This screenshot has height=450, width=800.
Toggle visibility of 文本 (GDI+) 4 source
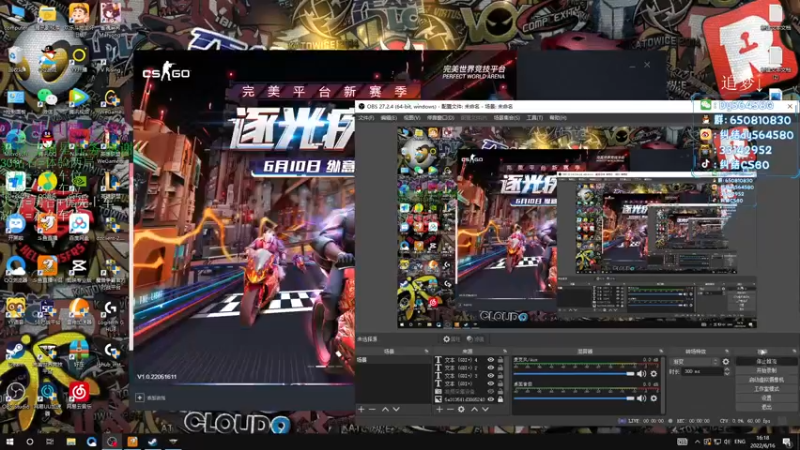point(491,360)
